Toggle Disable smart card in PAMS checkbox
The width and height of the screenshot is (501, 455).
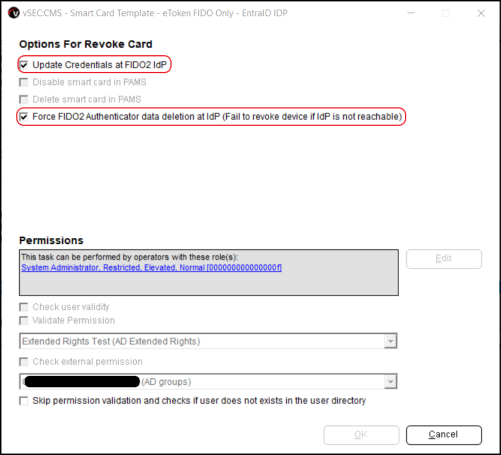pos(24,82)
